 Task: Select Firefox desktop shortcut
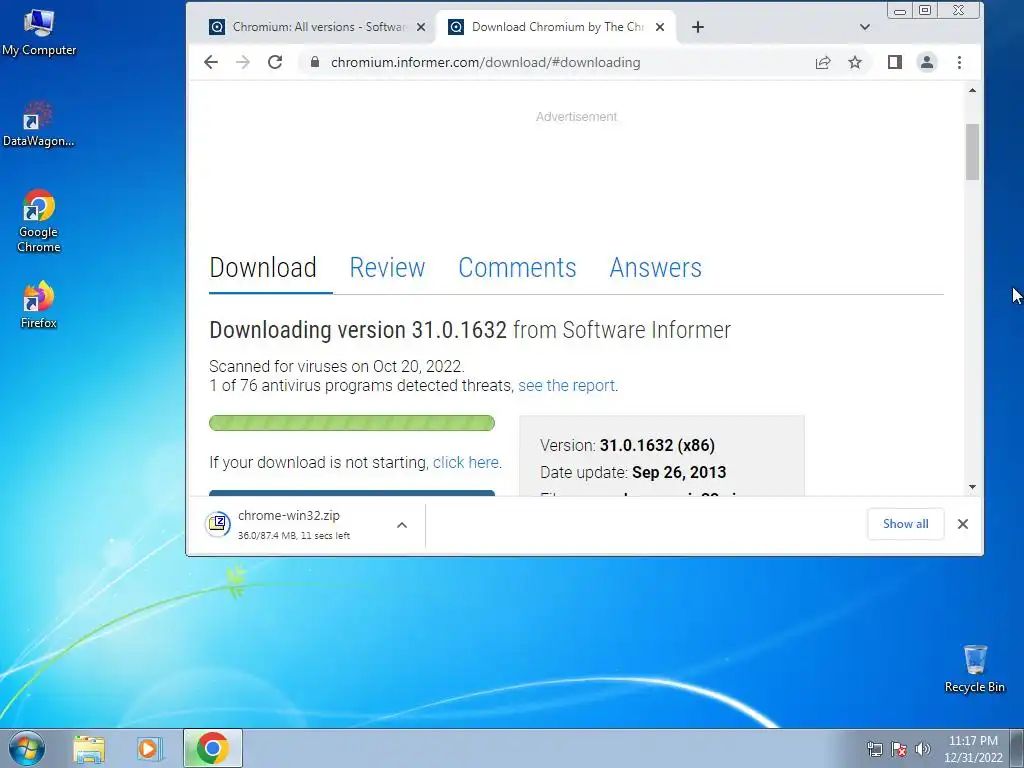point(39,304)
